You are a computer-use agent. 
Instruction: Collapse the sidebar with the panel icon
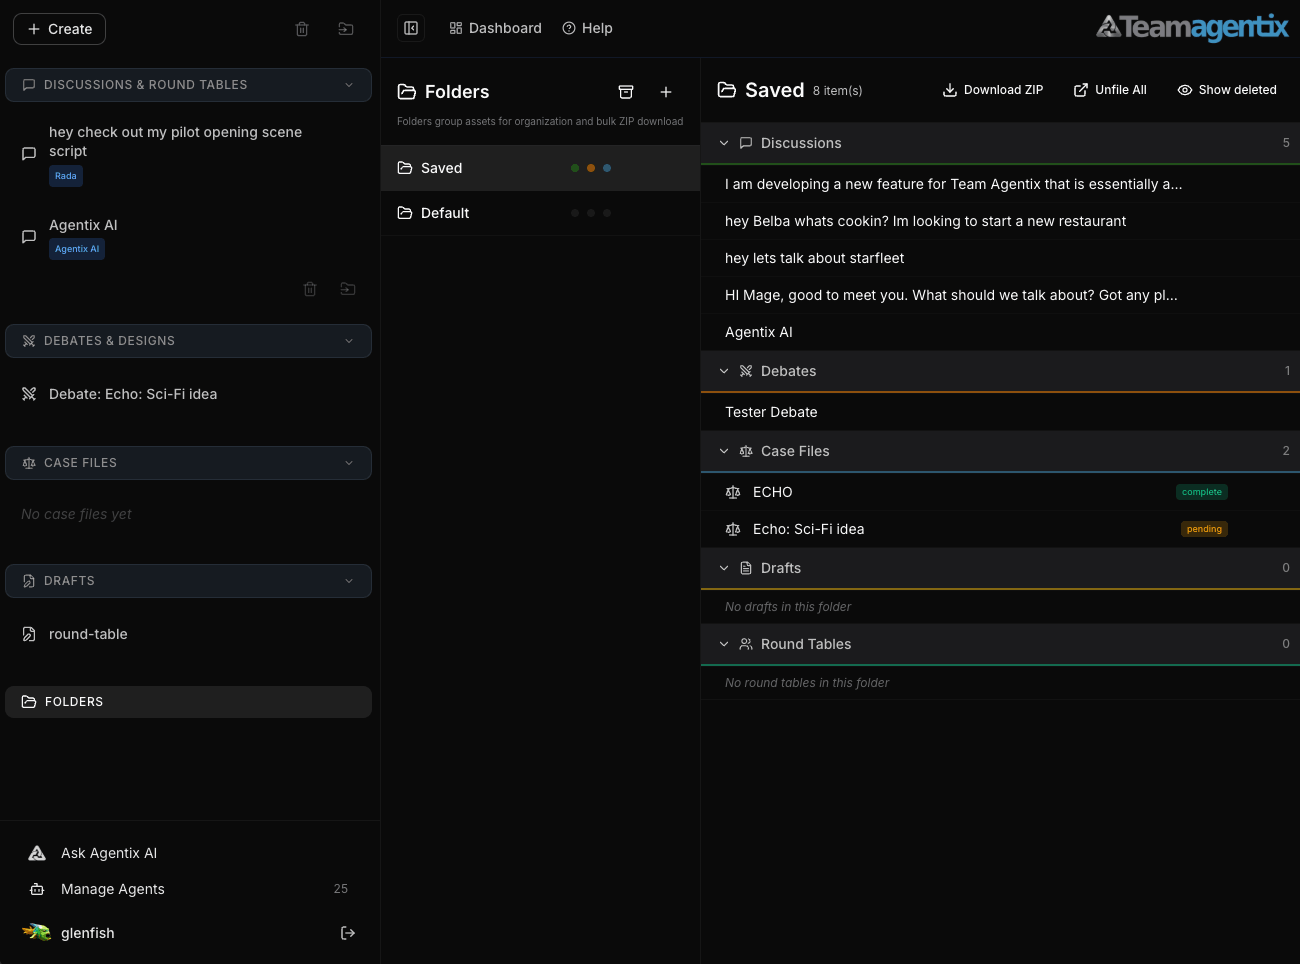coord(411,28)
